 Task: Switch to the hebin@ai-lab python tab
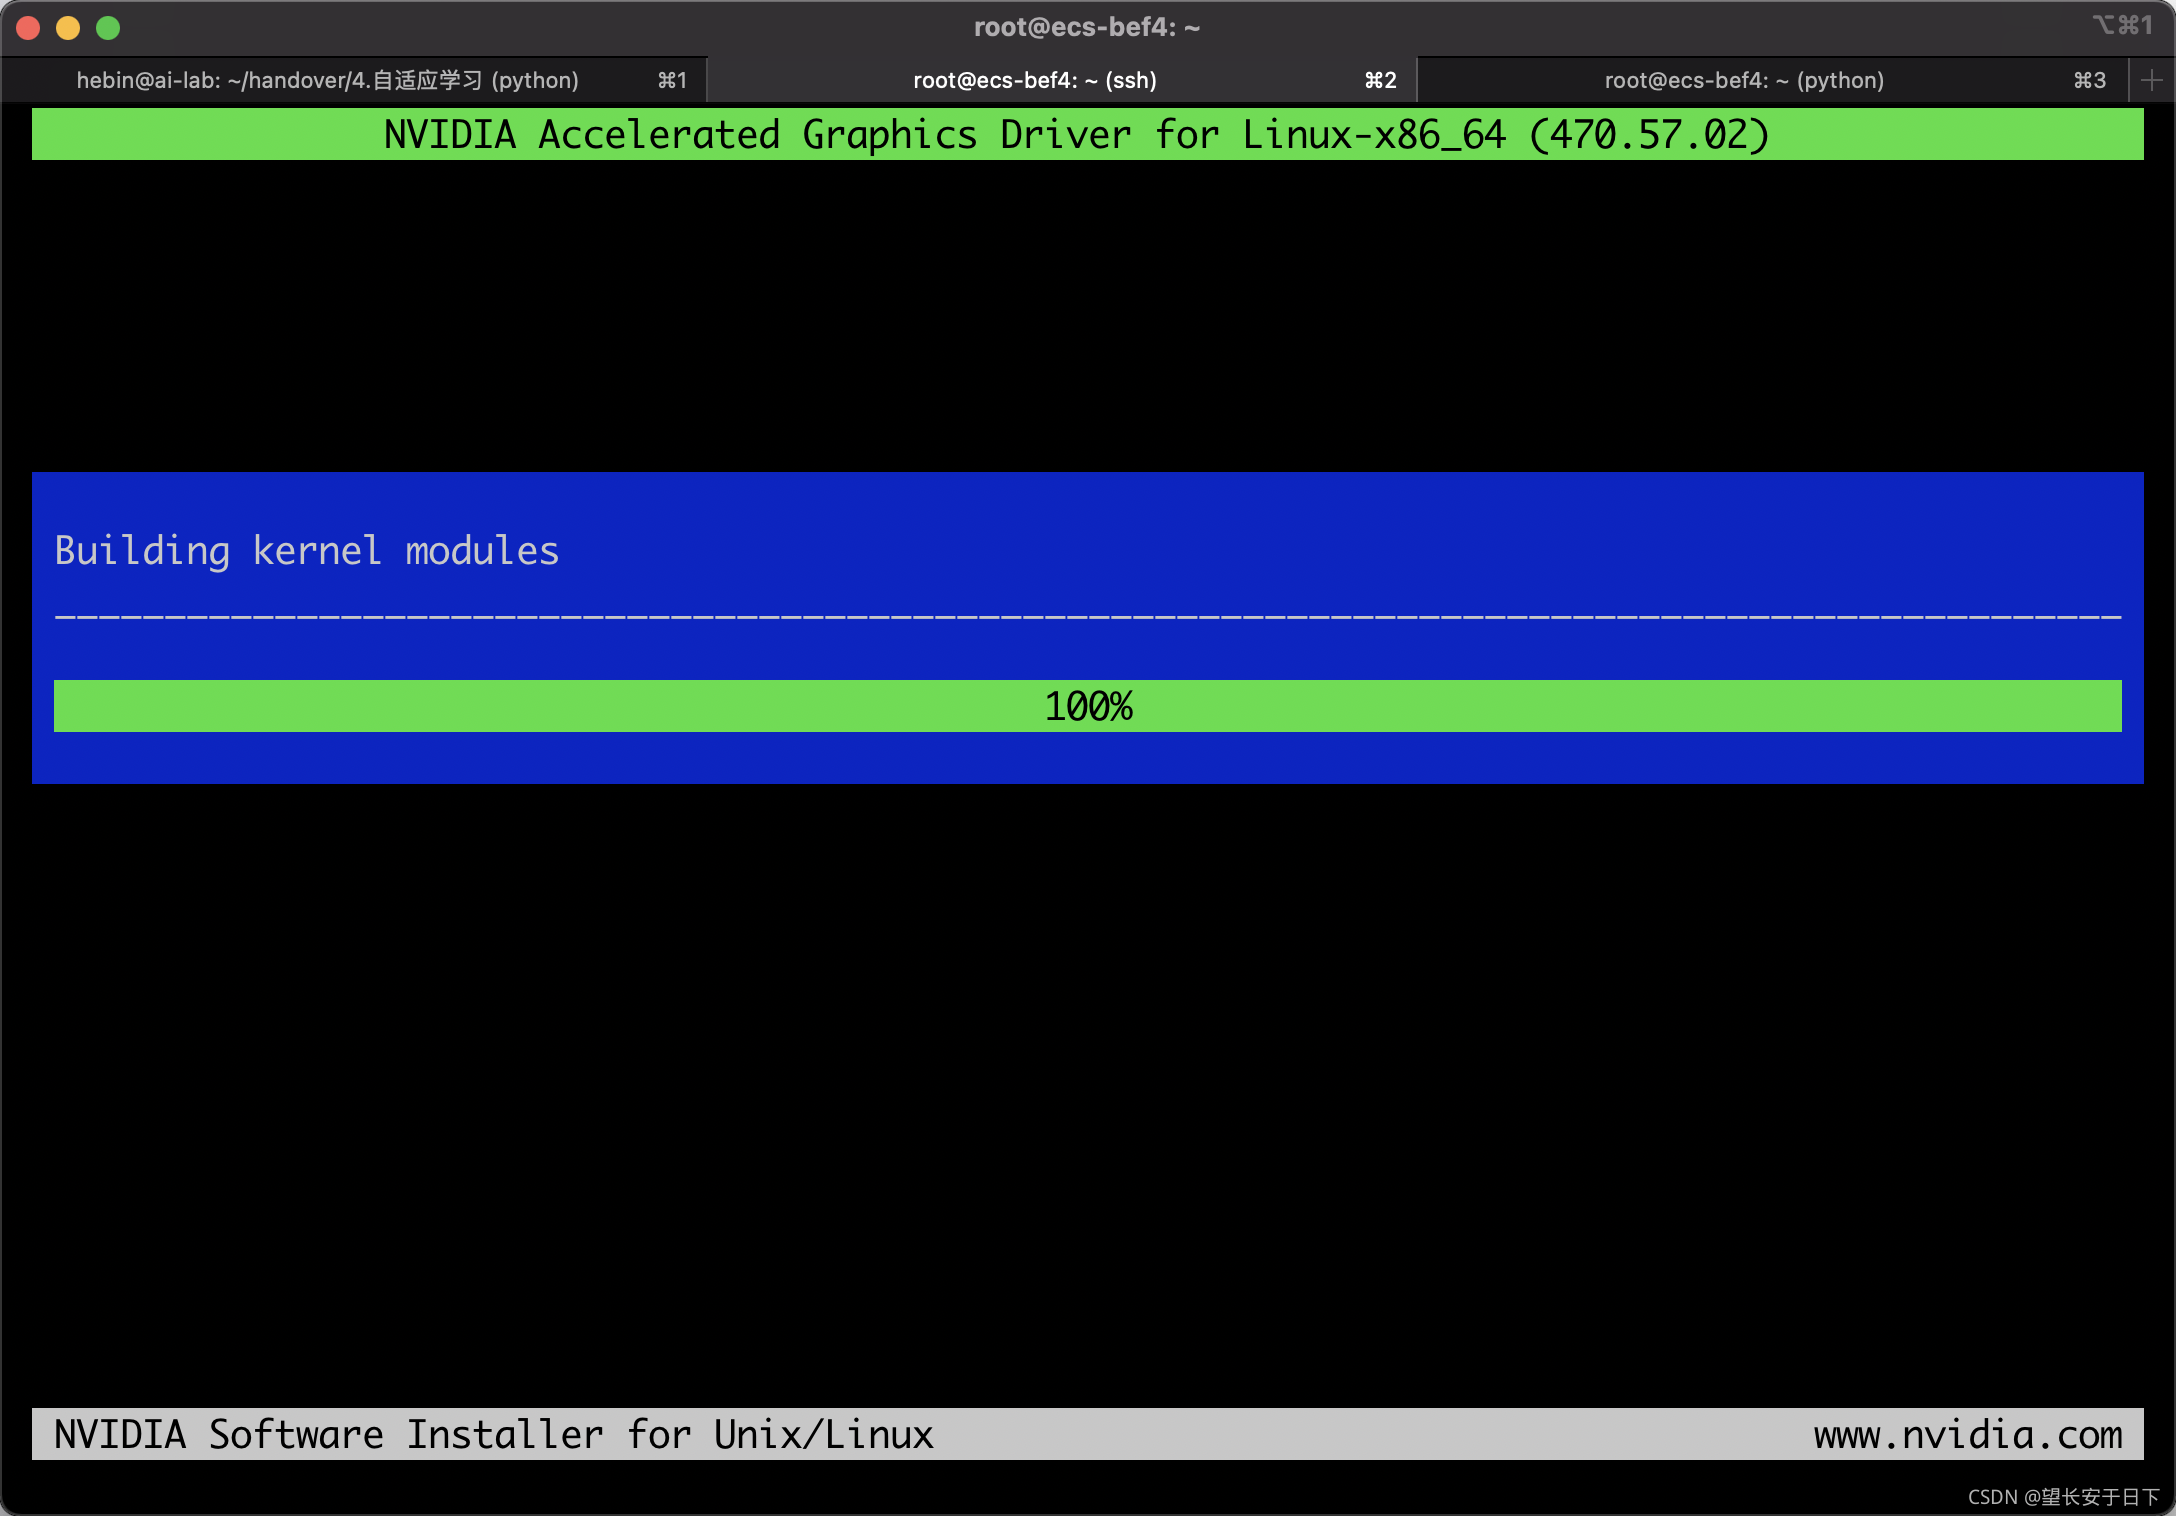[x=327, y=80]
